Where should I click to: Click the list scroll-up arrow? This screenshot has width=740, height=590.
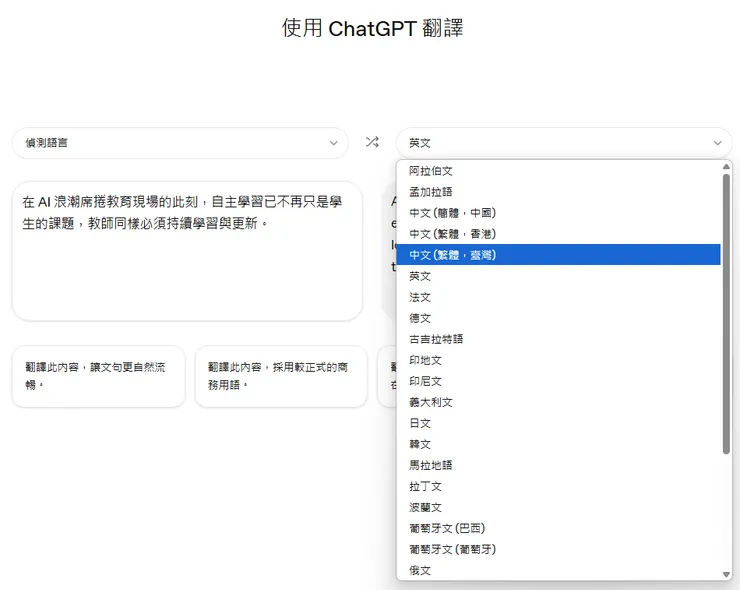click(726, 167)
